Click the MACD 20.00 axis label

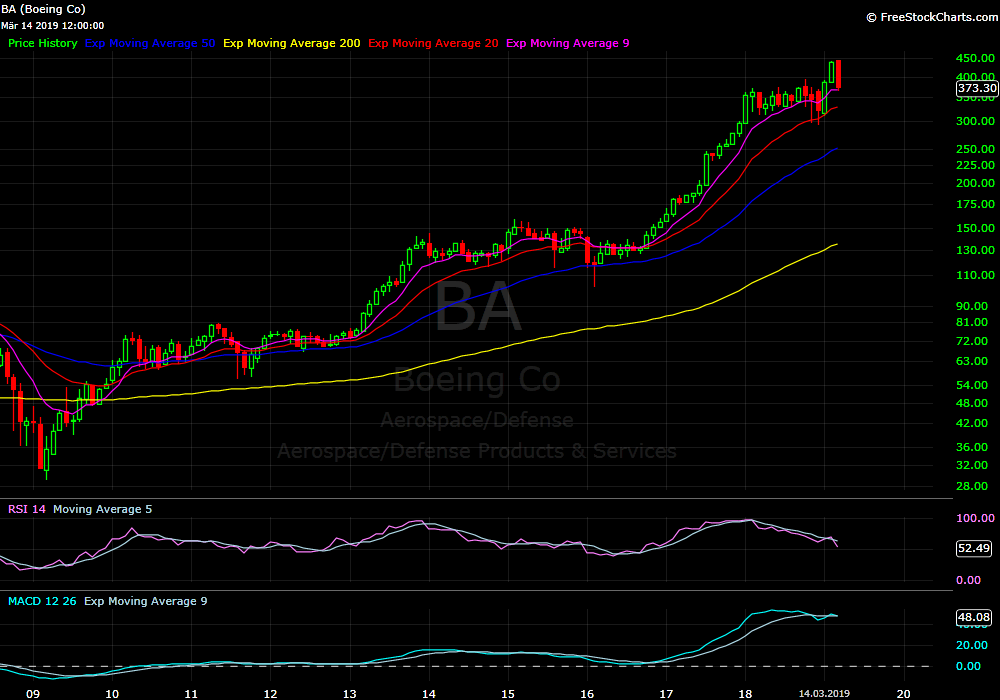tap(972, 645)
